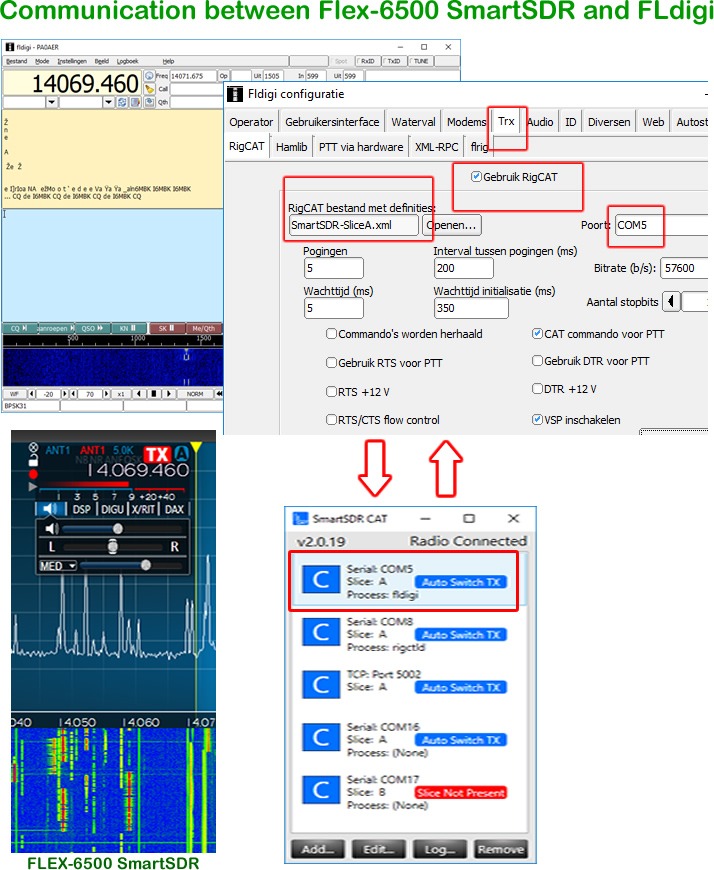Click the C icon for TCP Port 5002
This screenshot has height=870, width=714.
click(x=321, y=684)
